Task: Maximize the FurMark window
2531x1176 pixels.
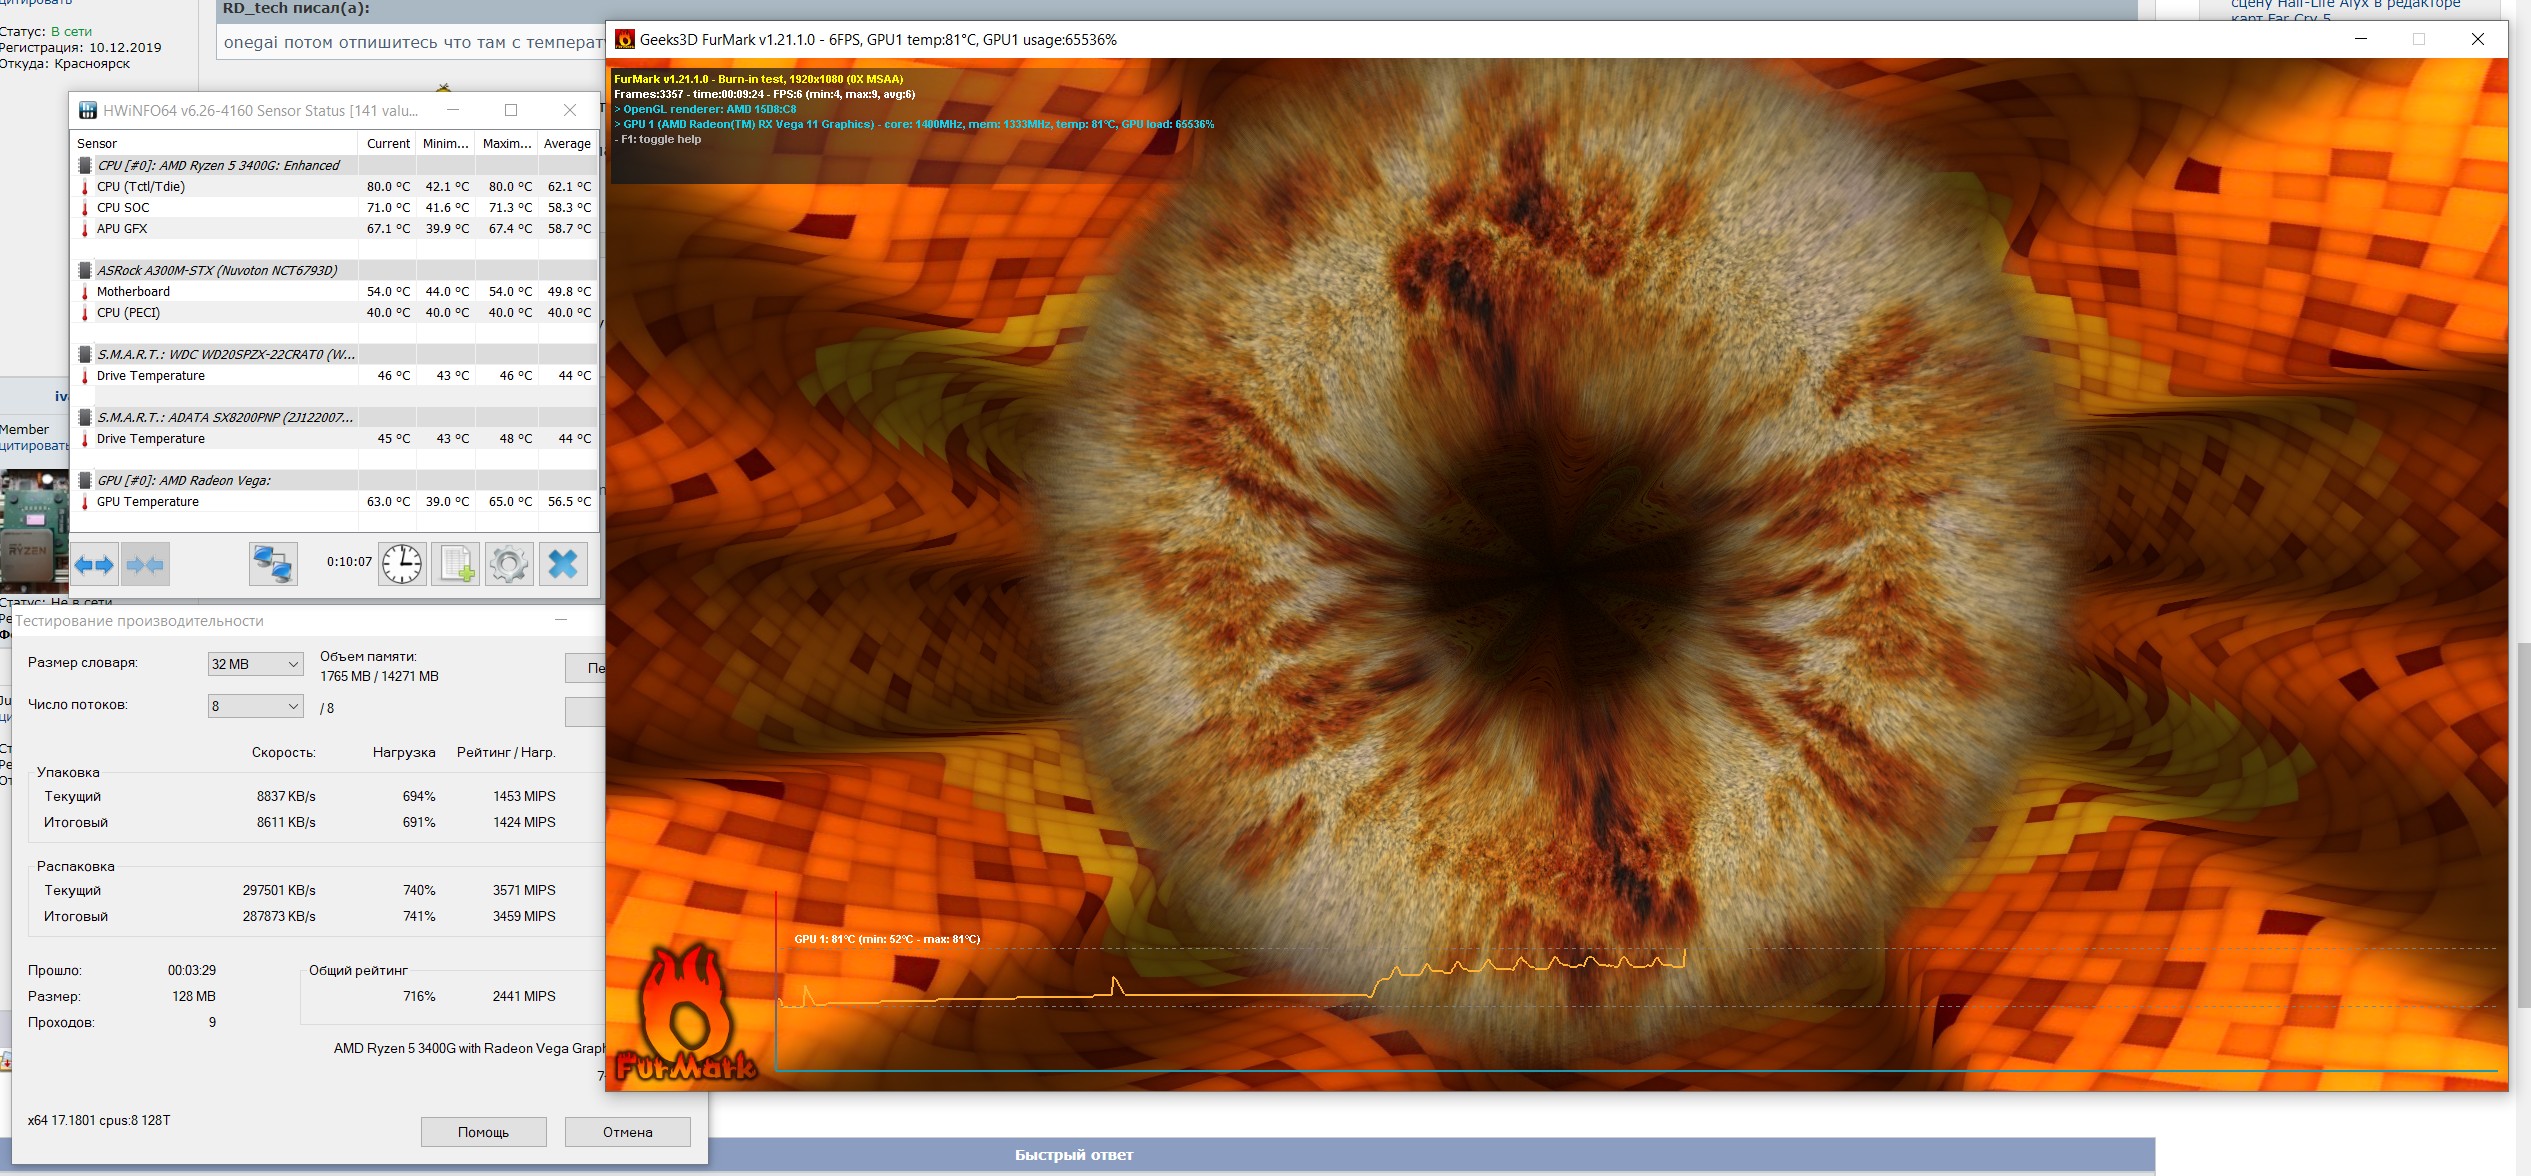Action: coord(2418,39)
